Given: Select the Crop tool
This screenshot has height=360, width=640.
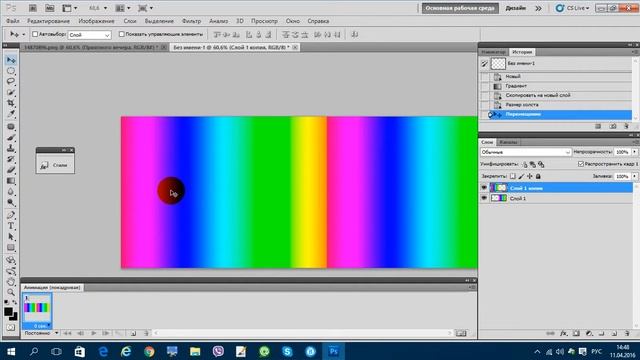Looking at the screenshot, I should pos(11,104).
